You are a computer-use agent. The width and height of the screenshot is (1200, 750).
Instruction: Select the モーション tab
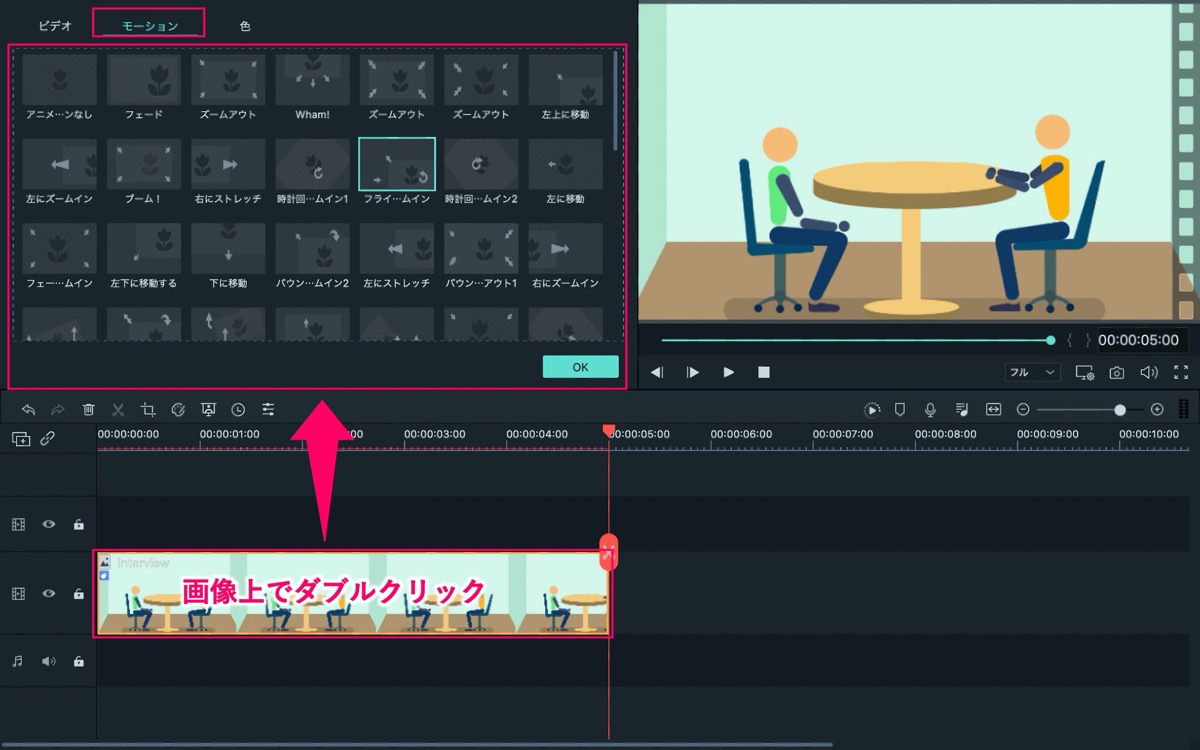click(150, 26)
